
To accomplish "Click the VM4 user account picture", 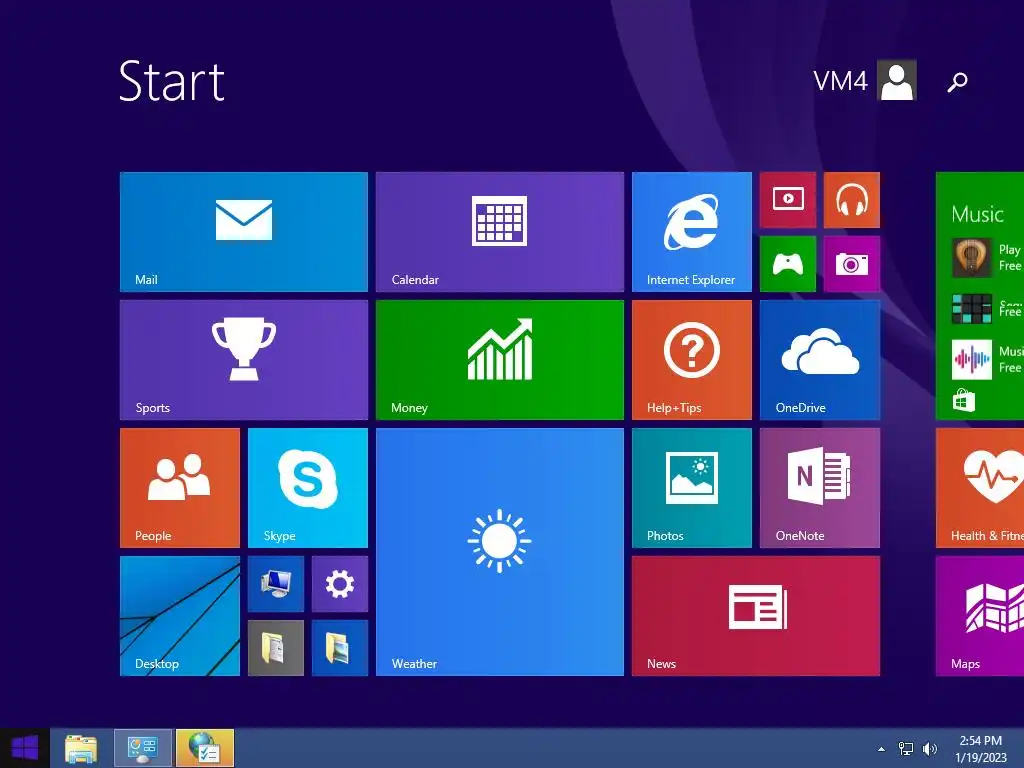I will coord(897,80).
